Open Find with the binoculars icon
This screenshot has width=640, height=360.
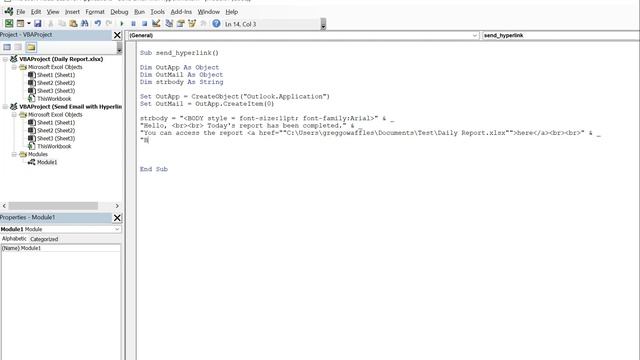pos(84,24)
